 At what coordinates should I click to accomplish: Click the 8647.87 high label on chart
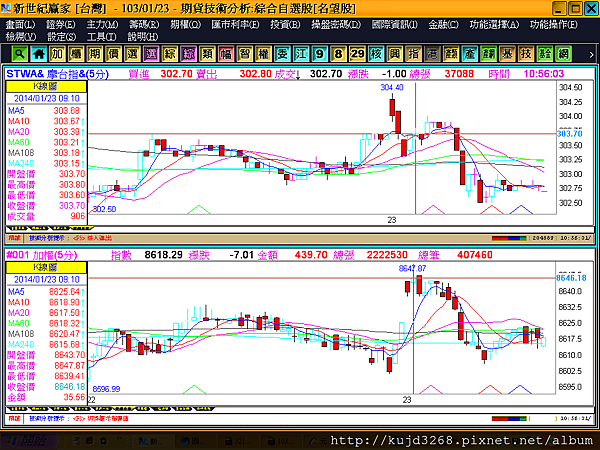tap(412, 268)
